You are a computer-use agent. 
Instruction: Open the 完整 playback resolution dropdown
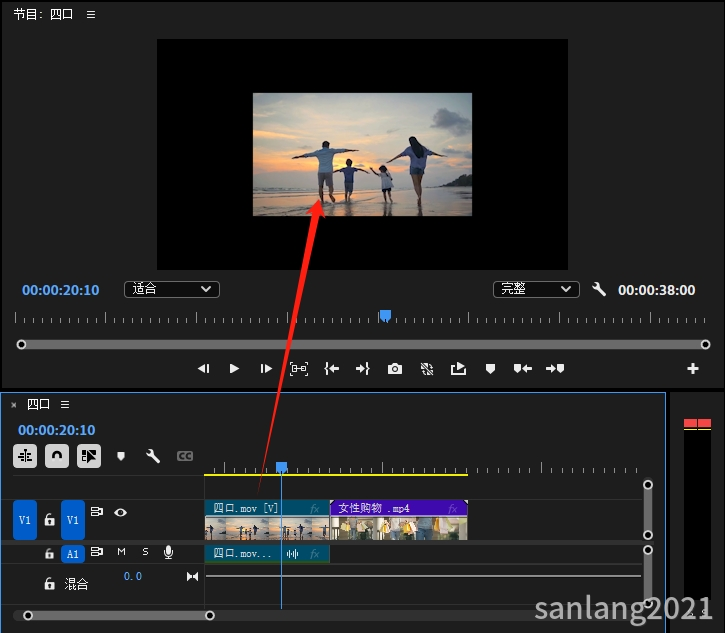click(536, 289)
